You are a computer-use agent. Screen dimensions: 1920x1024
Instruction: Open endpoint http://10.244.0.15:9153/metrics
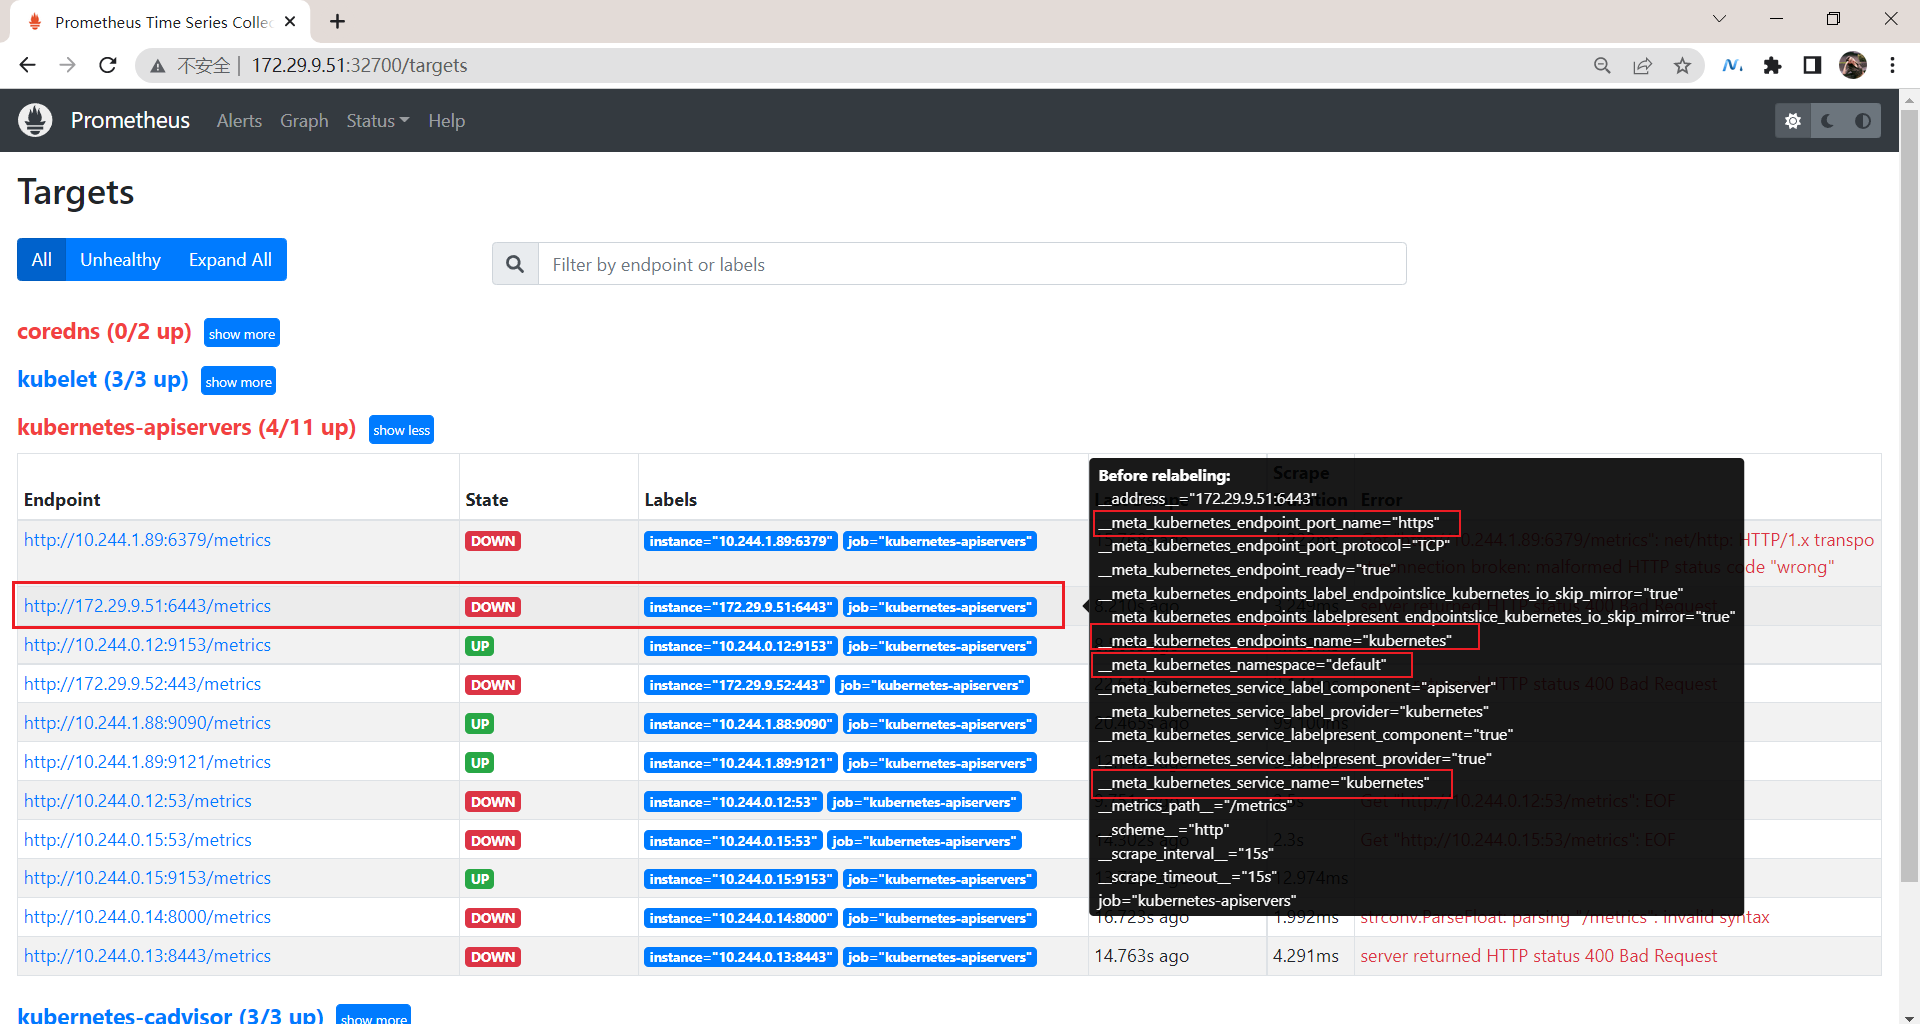(x=147, y=877)
